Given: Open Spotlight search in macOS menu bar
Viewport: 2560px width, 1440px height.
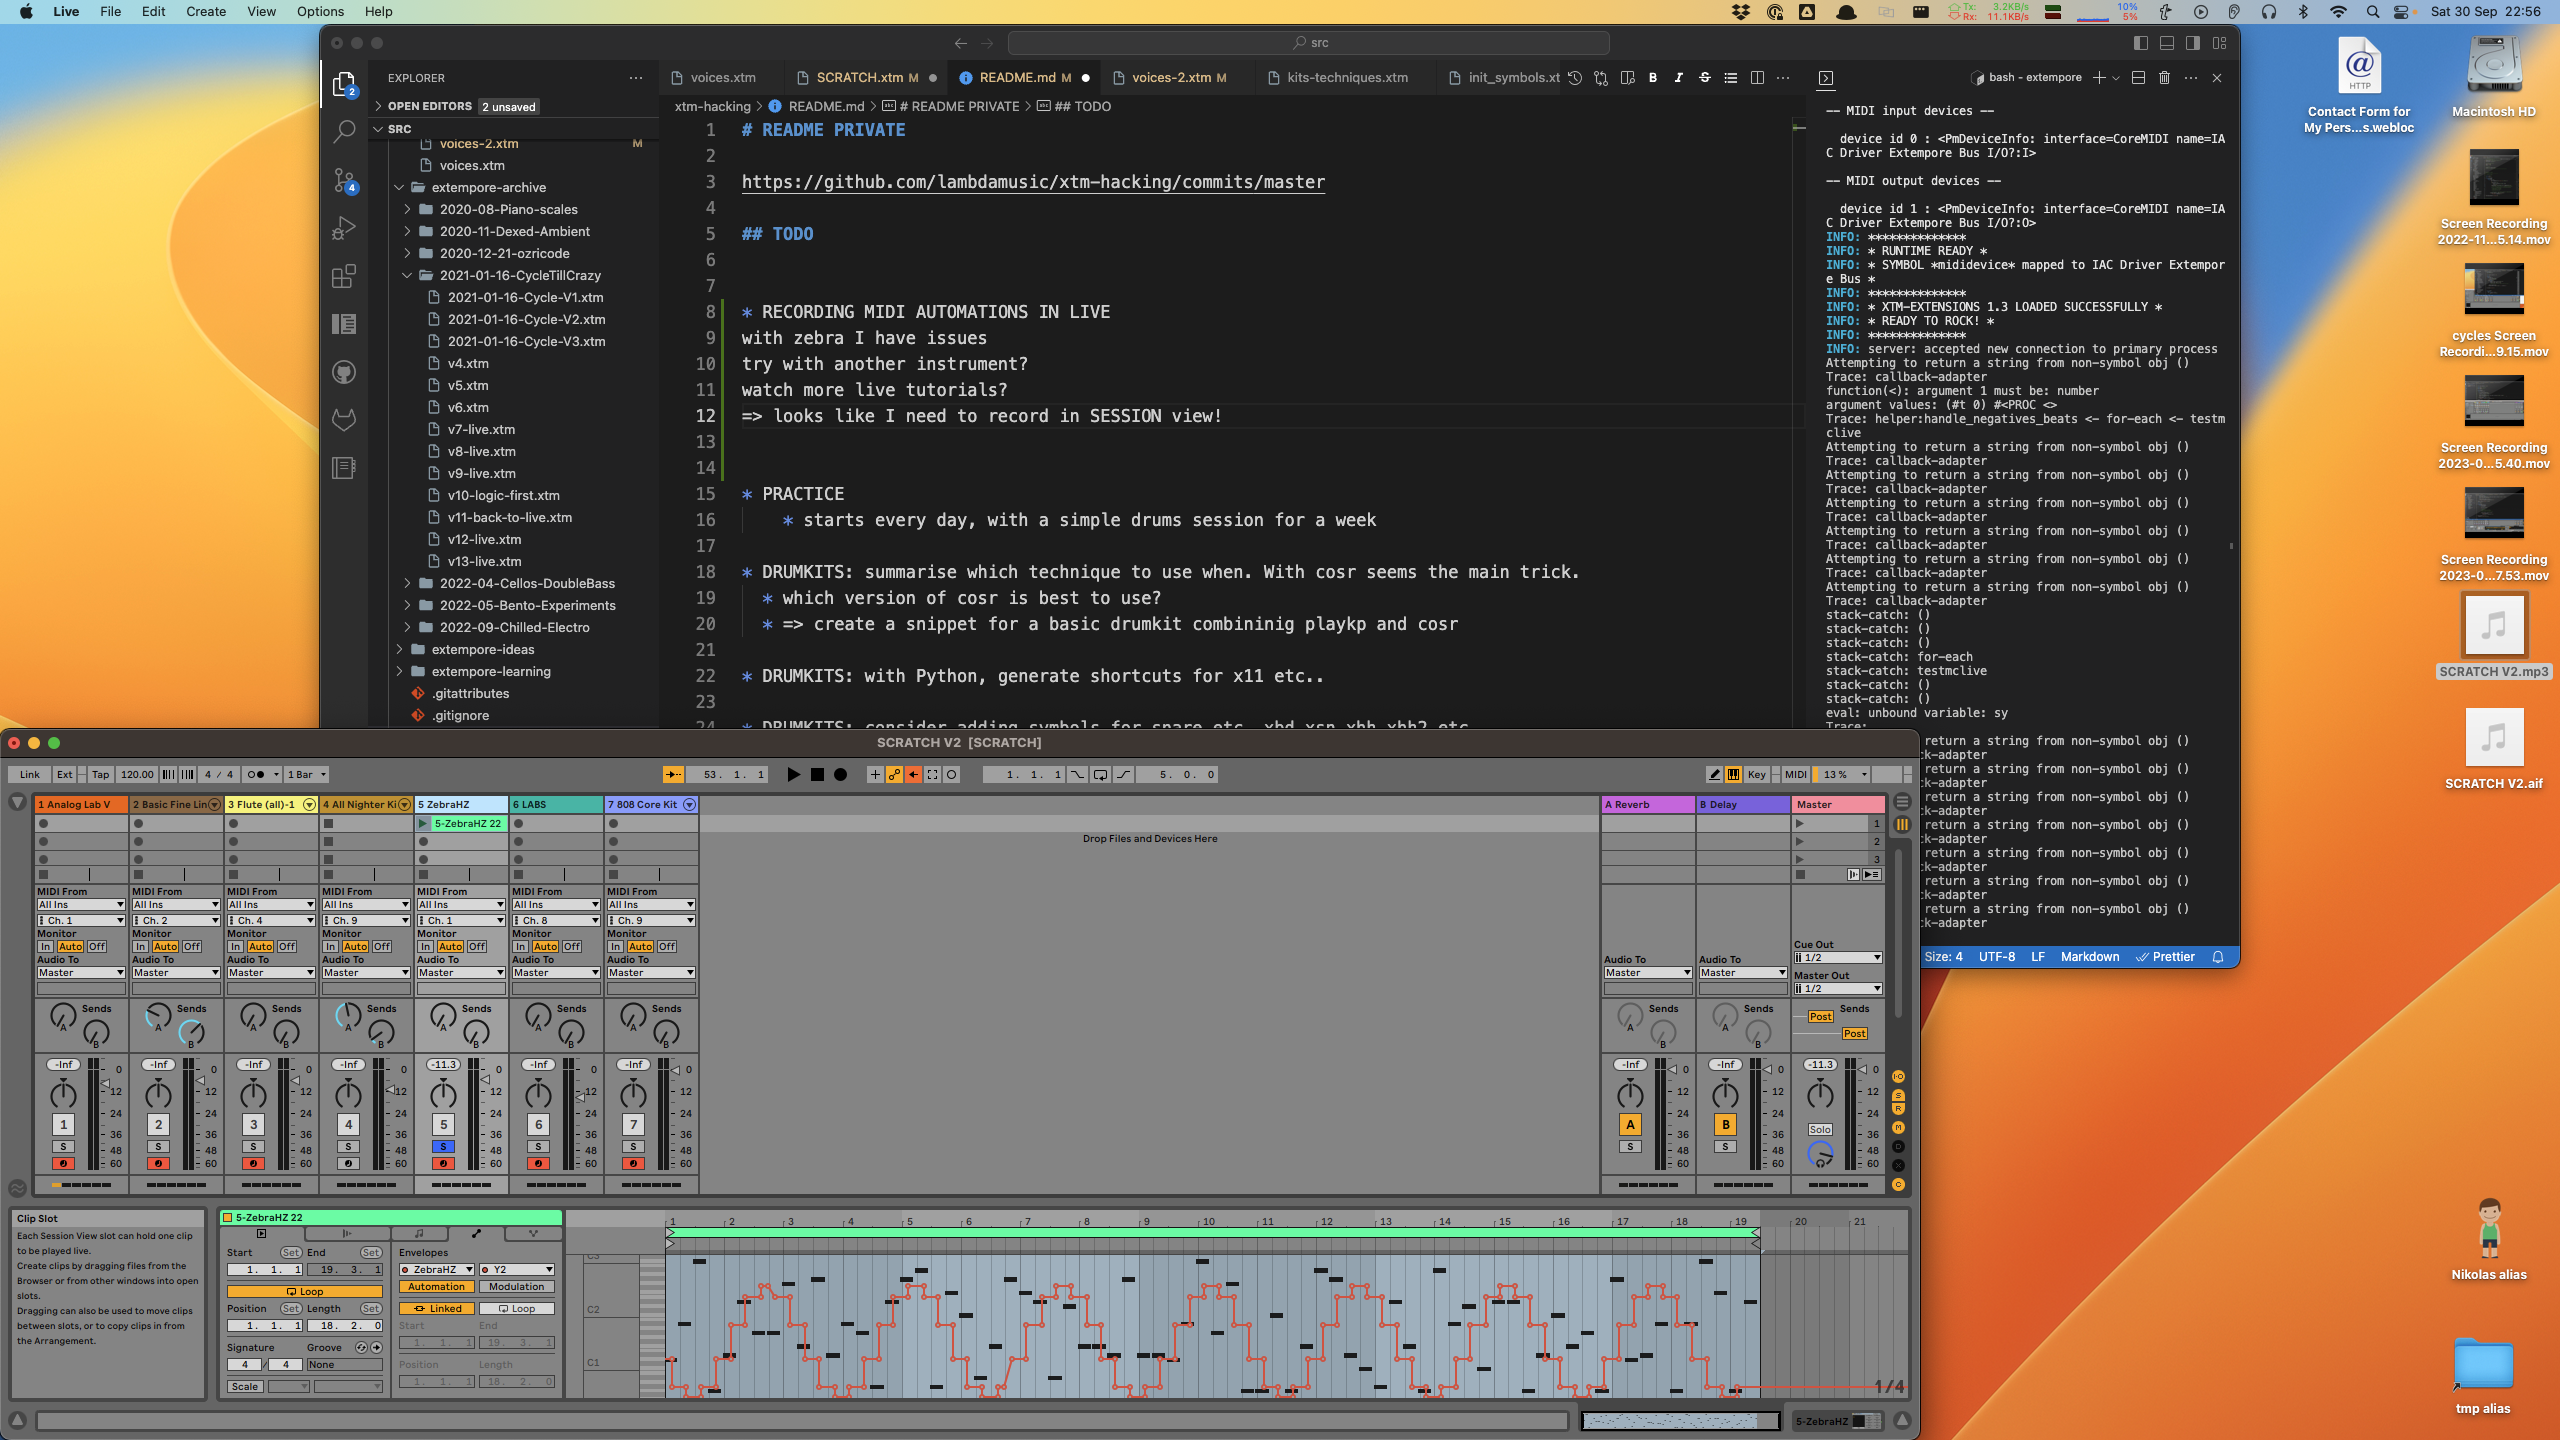Looking at the screenshot, I should click(x=2372, y=12).
